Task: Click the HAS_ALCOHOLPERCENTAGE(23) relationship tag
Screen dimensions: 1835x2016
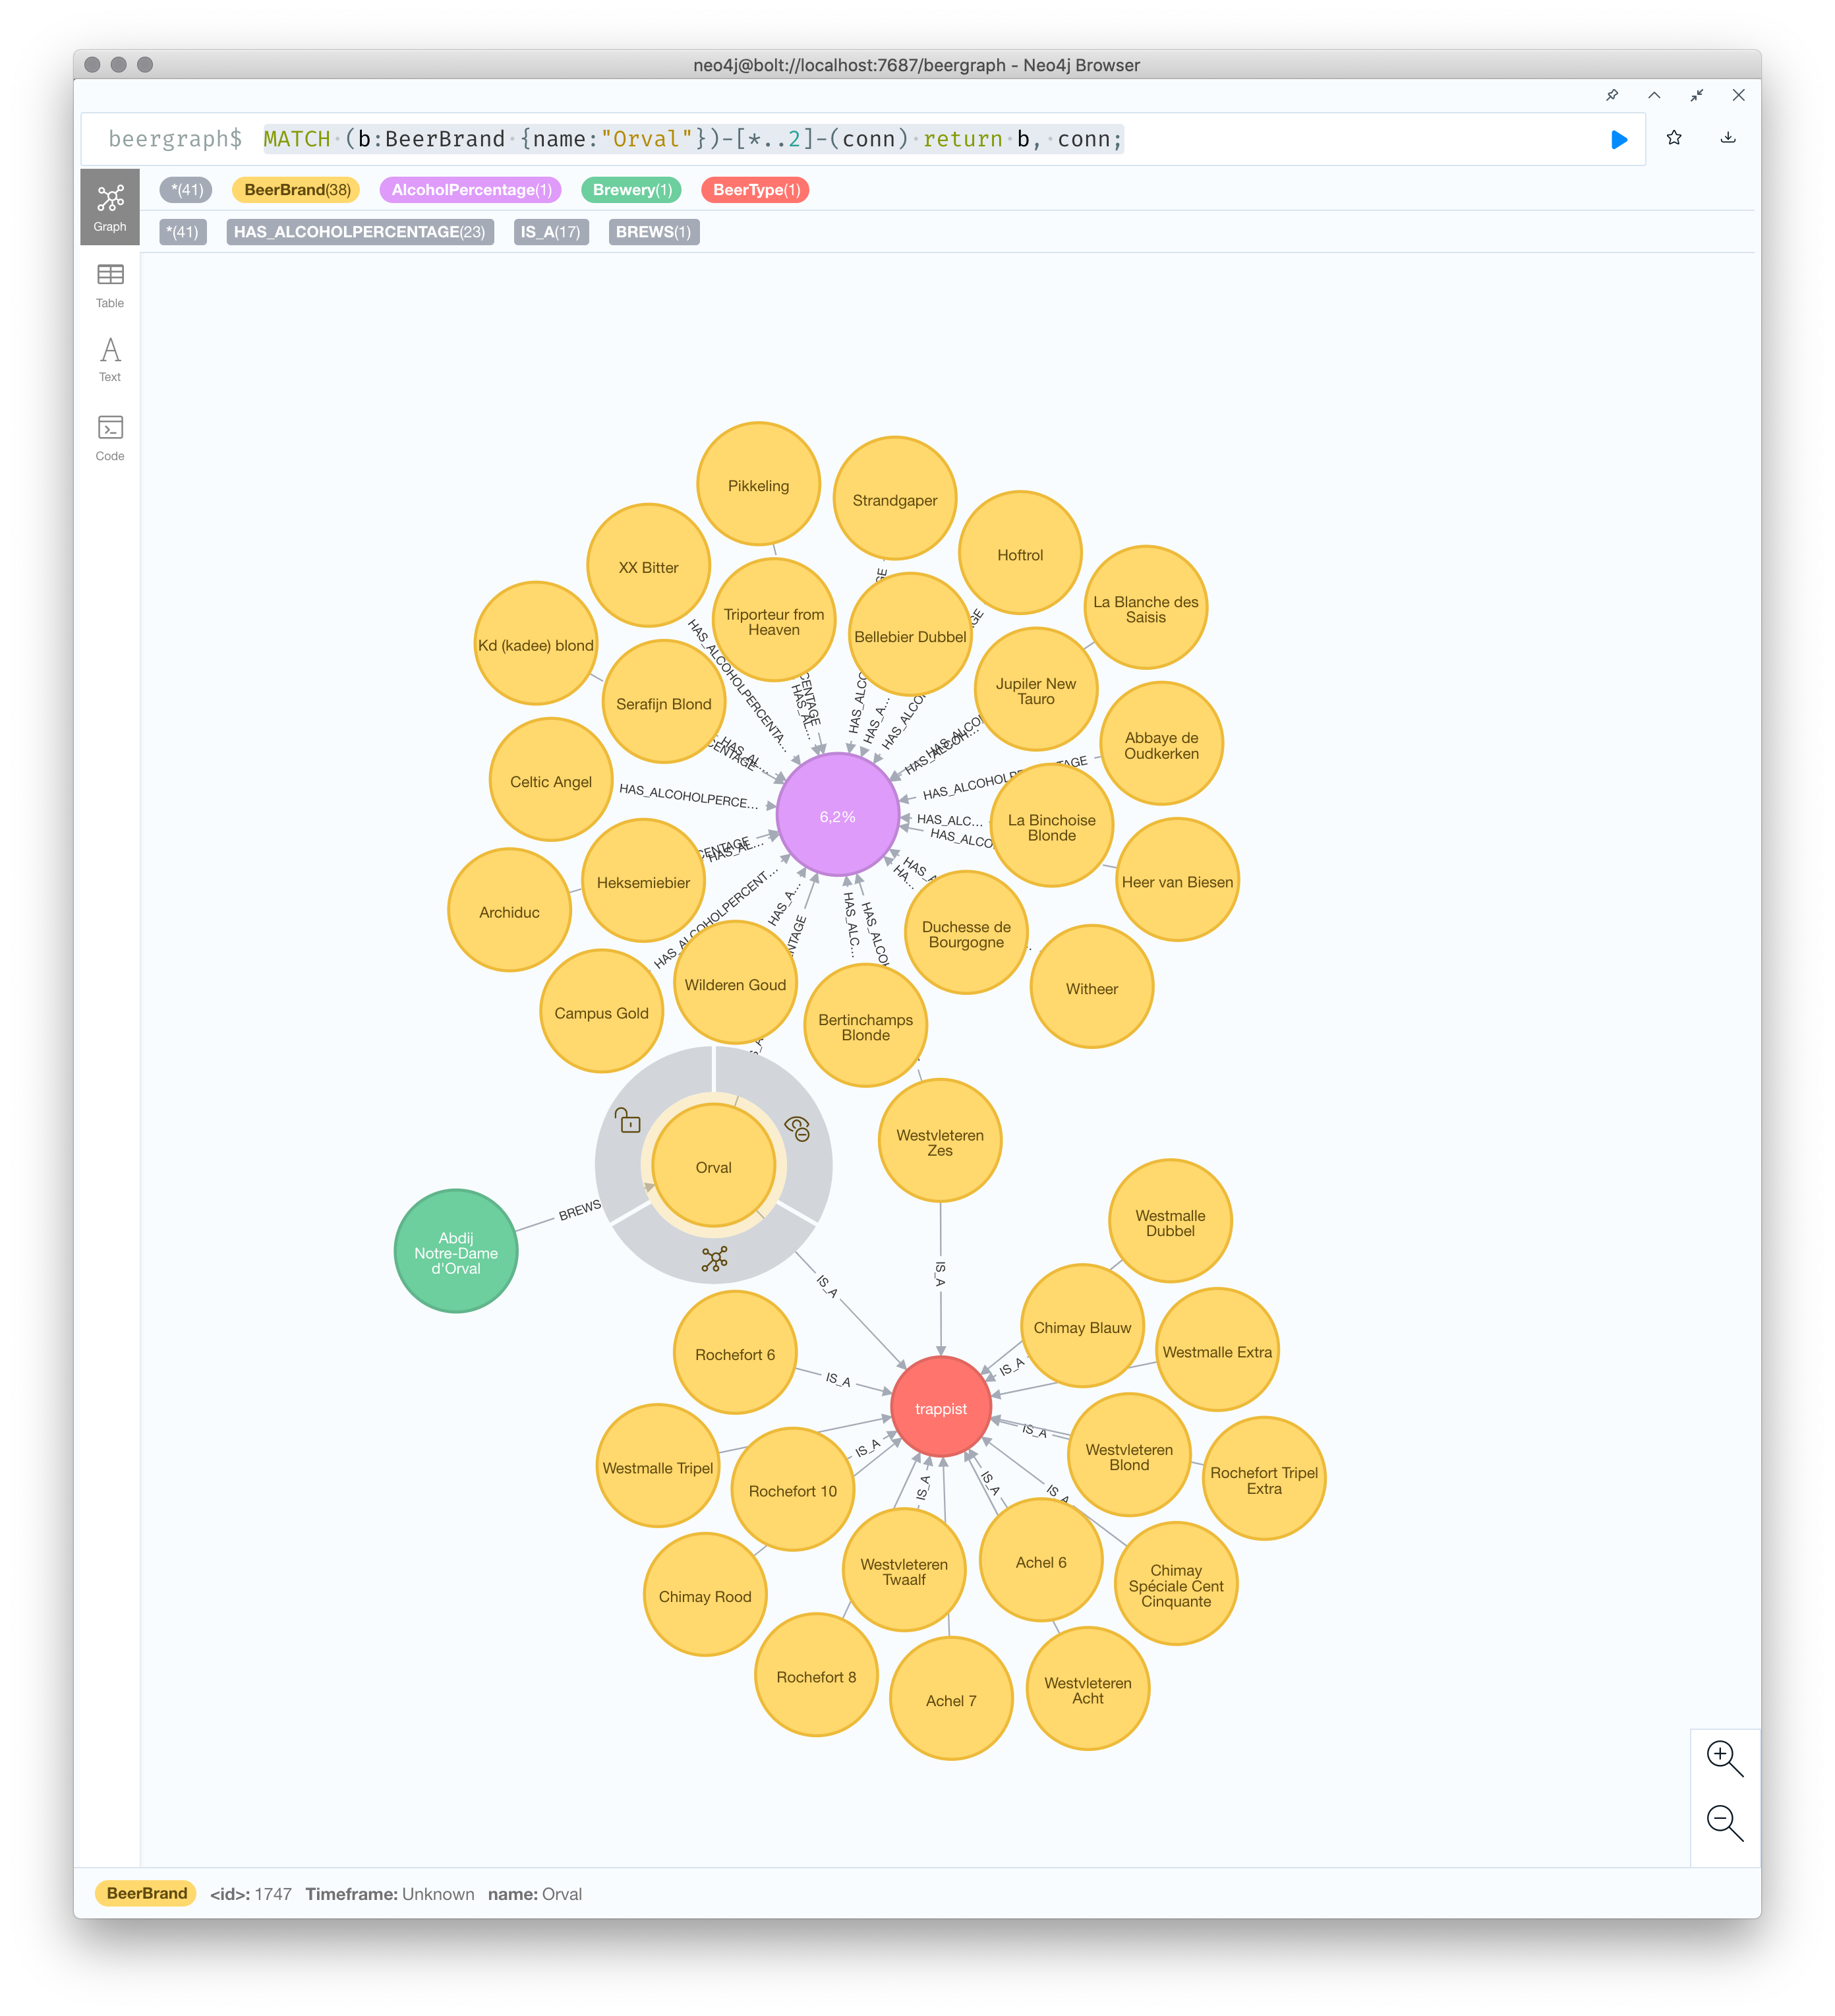Action: 359,232
